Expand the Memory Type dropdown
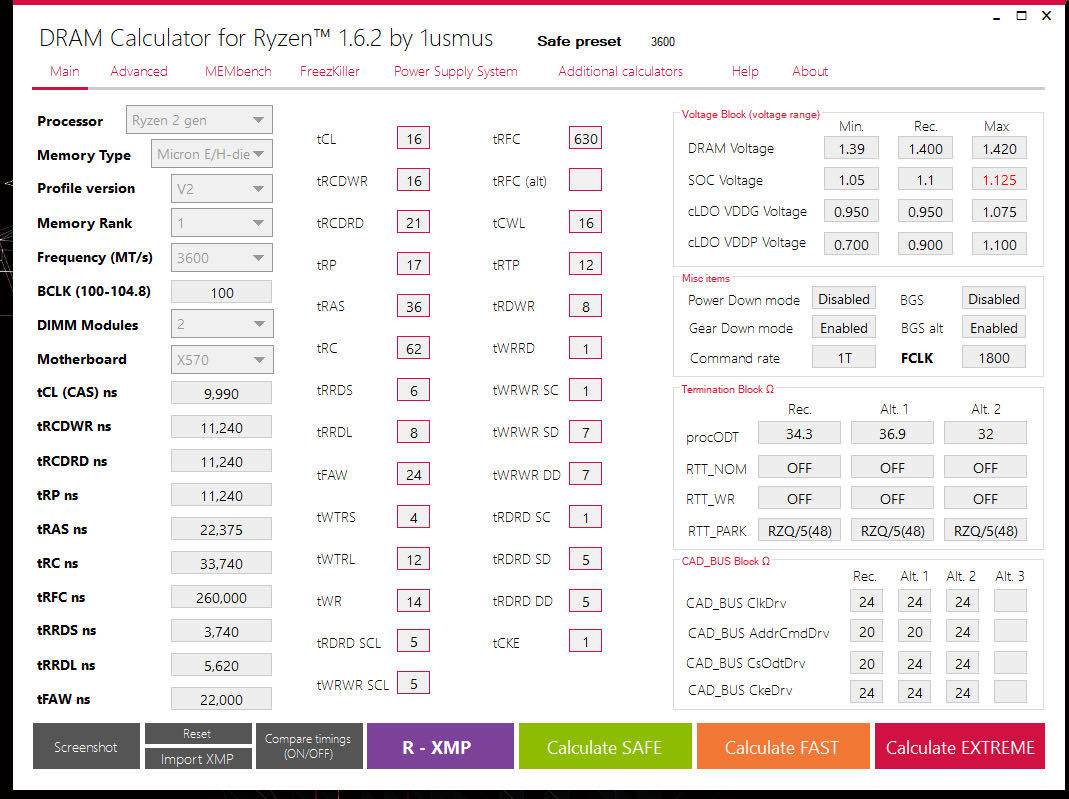 point(211,154)
